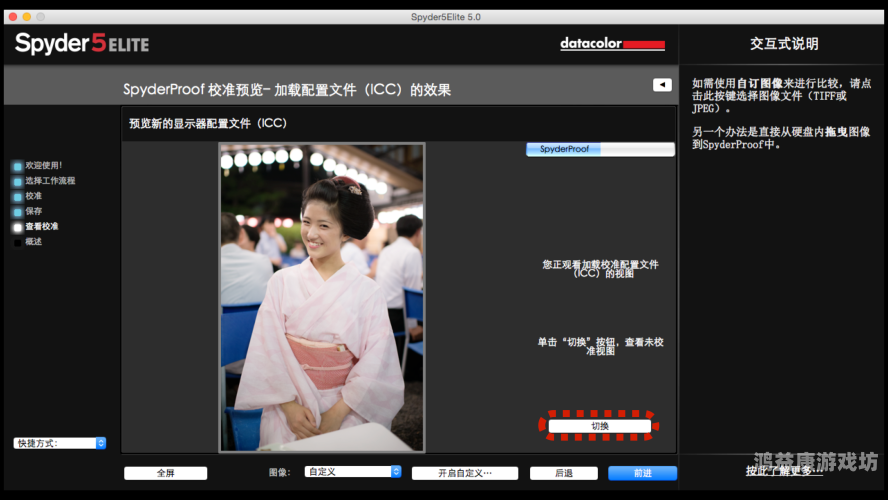The height and width of the screenshot is (500, 888).
Task: Click the preview photo of woman in kimono
Action: (x=322, y=297)
